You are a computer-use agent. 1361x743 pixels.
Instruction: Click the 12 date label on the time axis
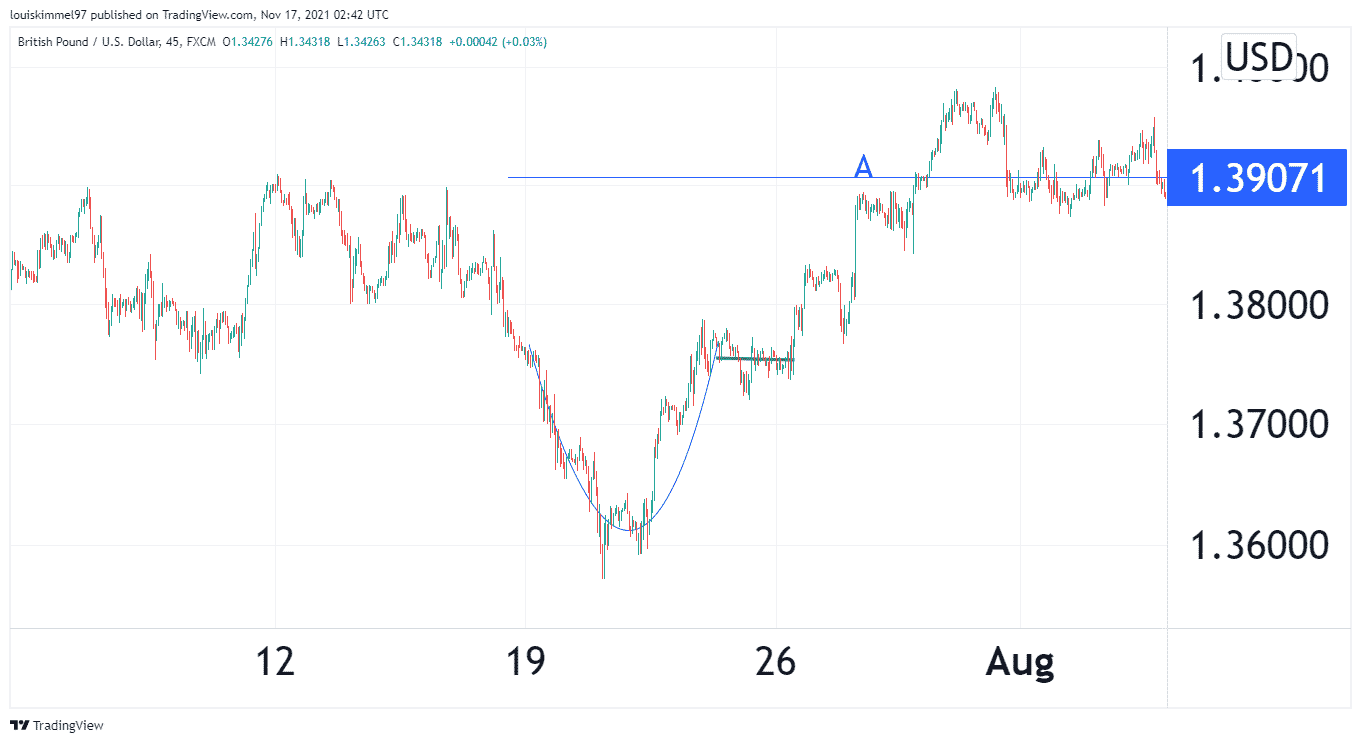(x=275, y=661)
